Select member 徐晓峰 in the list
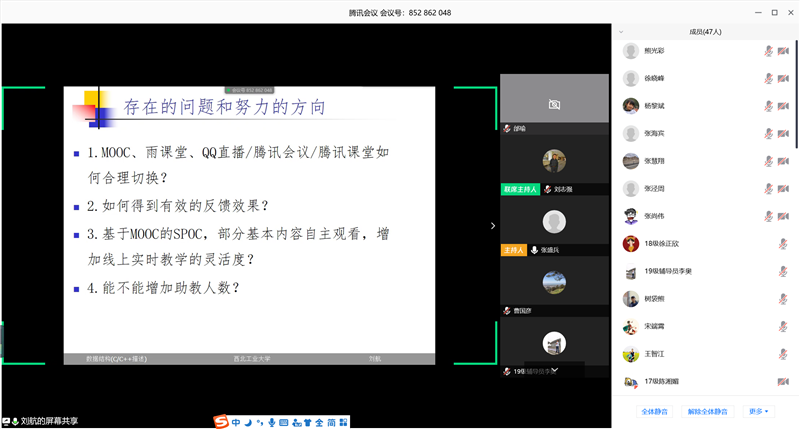This screenshot has width=800, height=429. click(x=706, y=79)
